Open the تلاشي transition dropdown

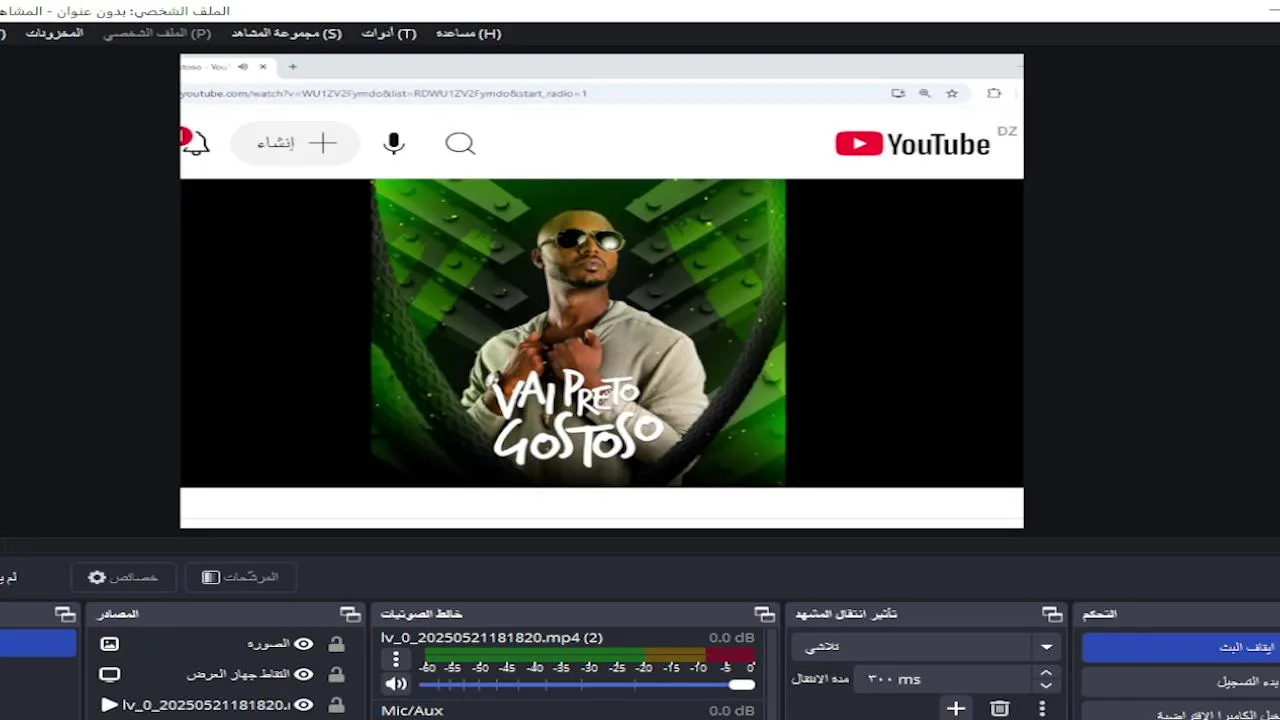coord(925,647)
